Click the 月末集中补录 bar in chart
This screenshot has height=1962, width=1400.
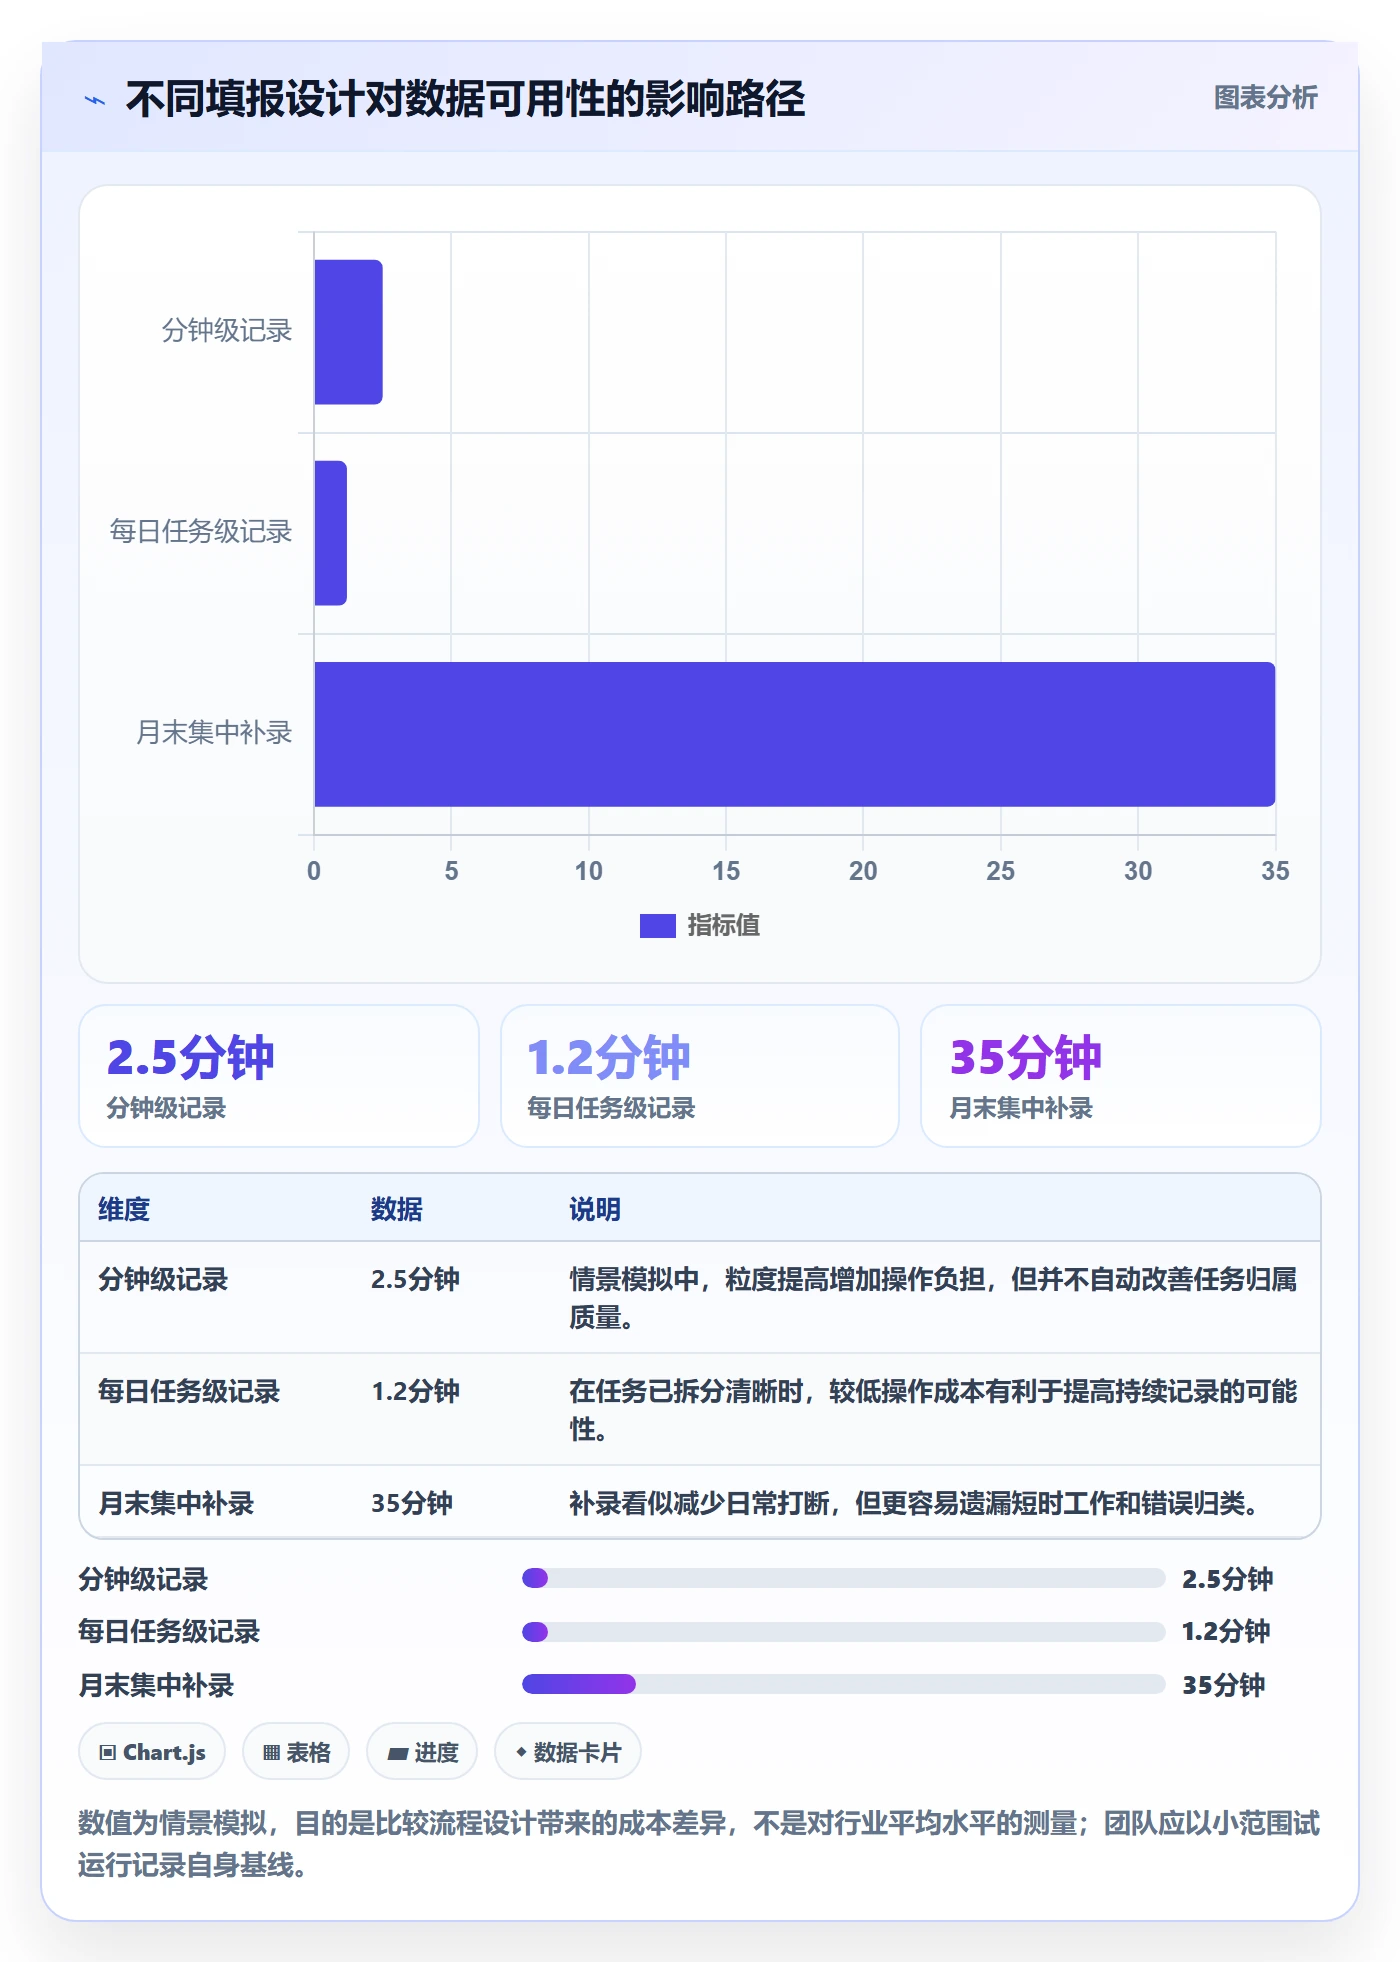click(x=794, y=734)
